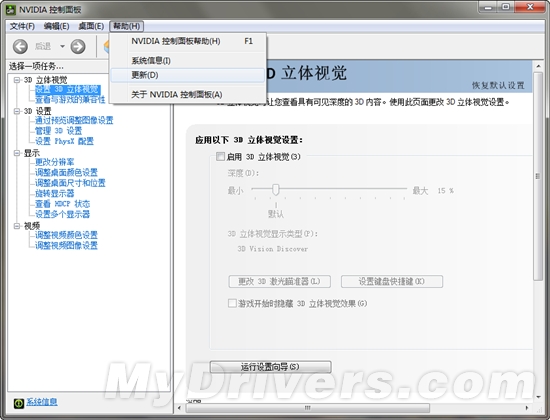Toggle 游戏开始时隐藏 3D 立体视觉效果 checkbox
The width and height of the screenshot is (550, 420).
[232, 303]
